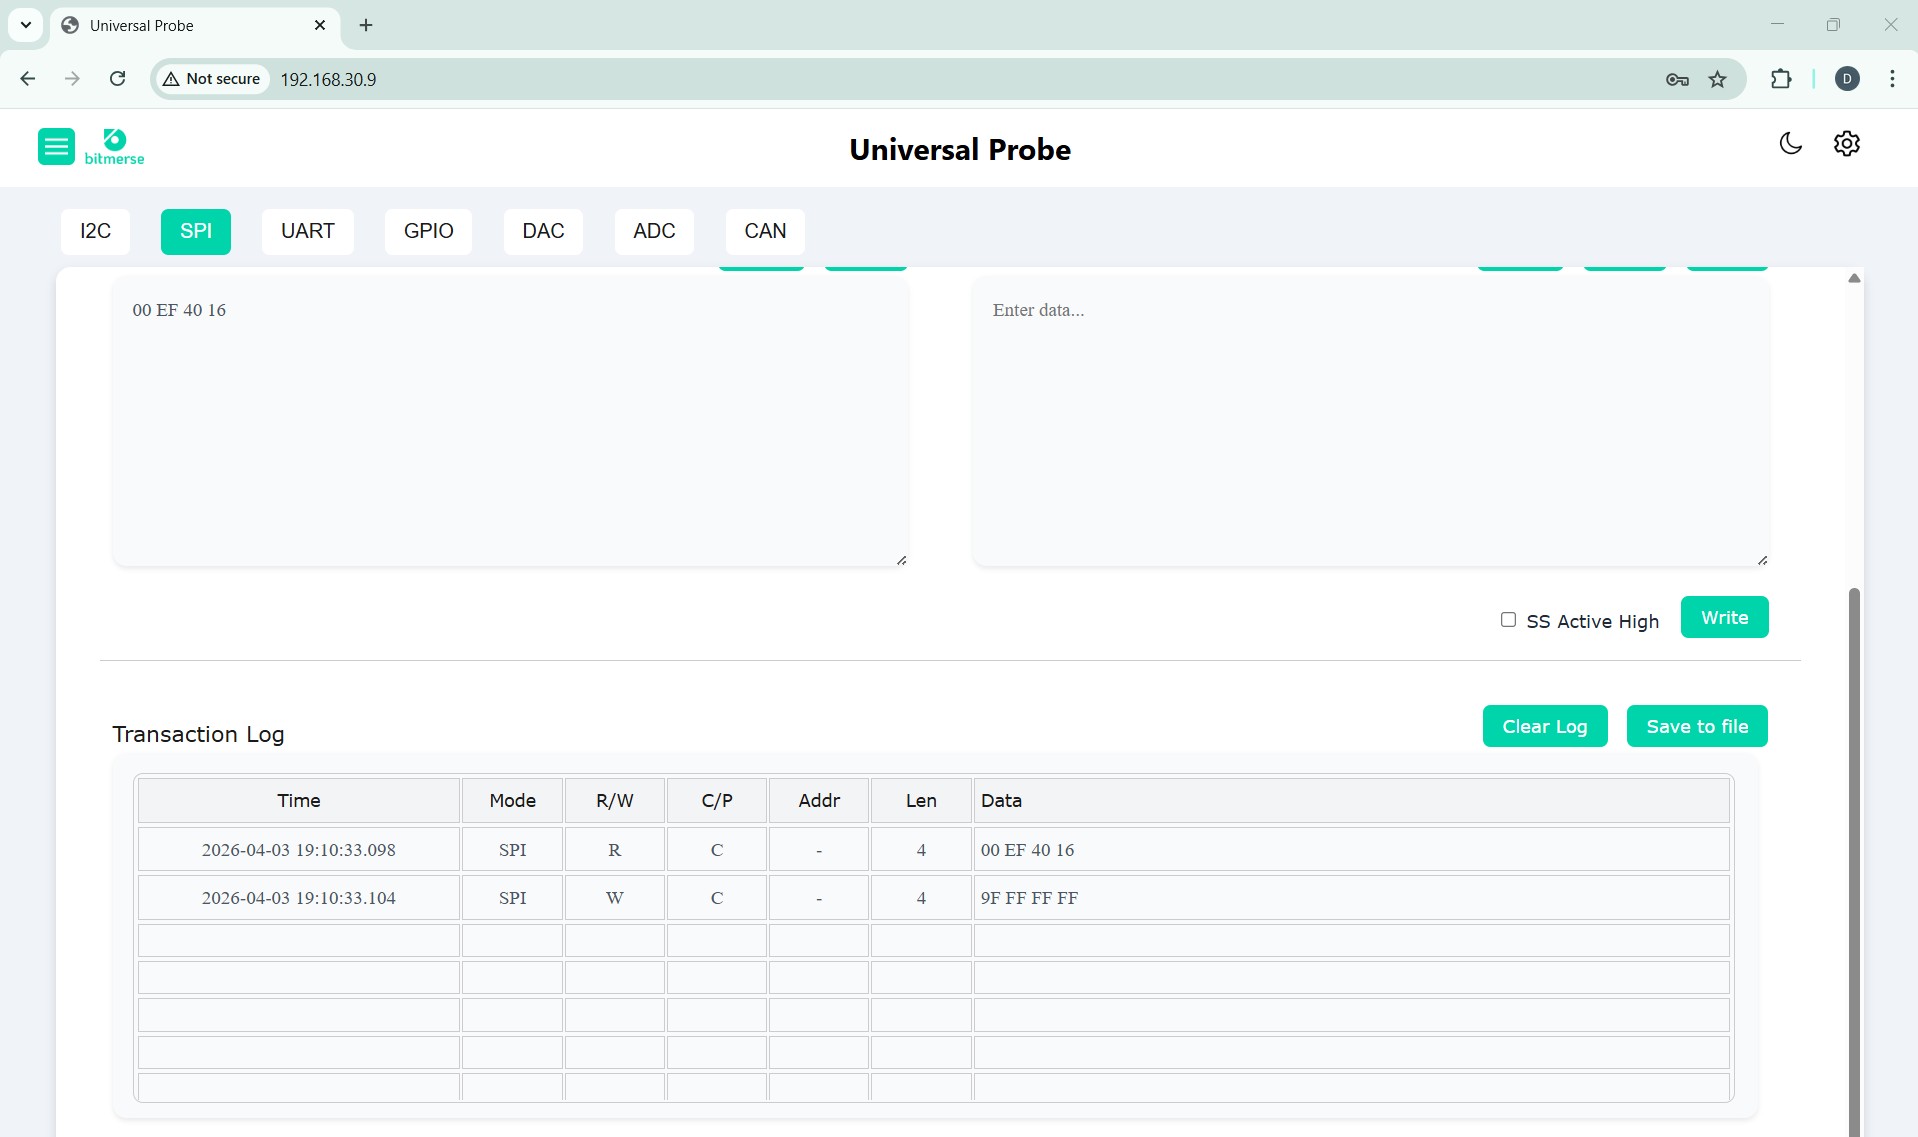This screenshot has width=1918, height=1137.
Task: Open the Chrome profile D avatar
Action: pos(1847,79)
